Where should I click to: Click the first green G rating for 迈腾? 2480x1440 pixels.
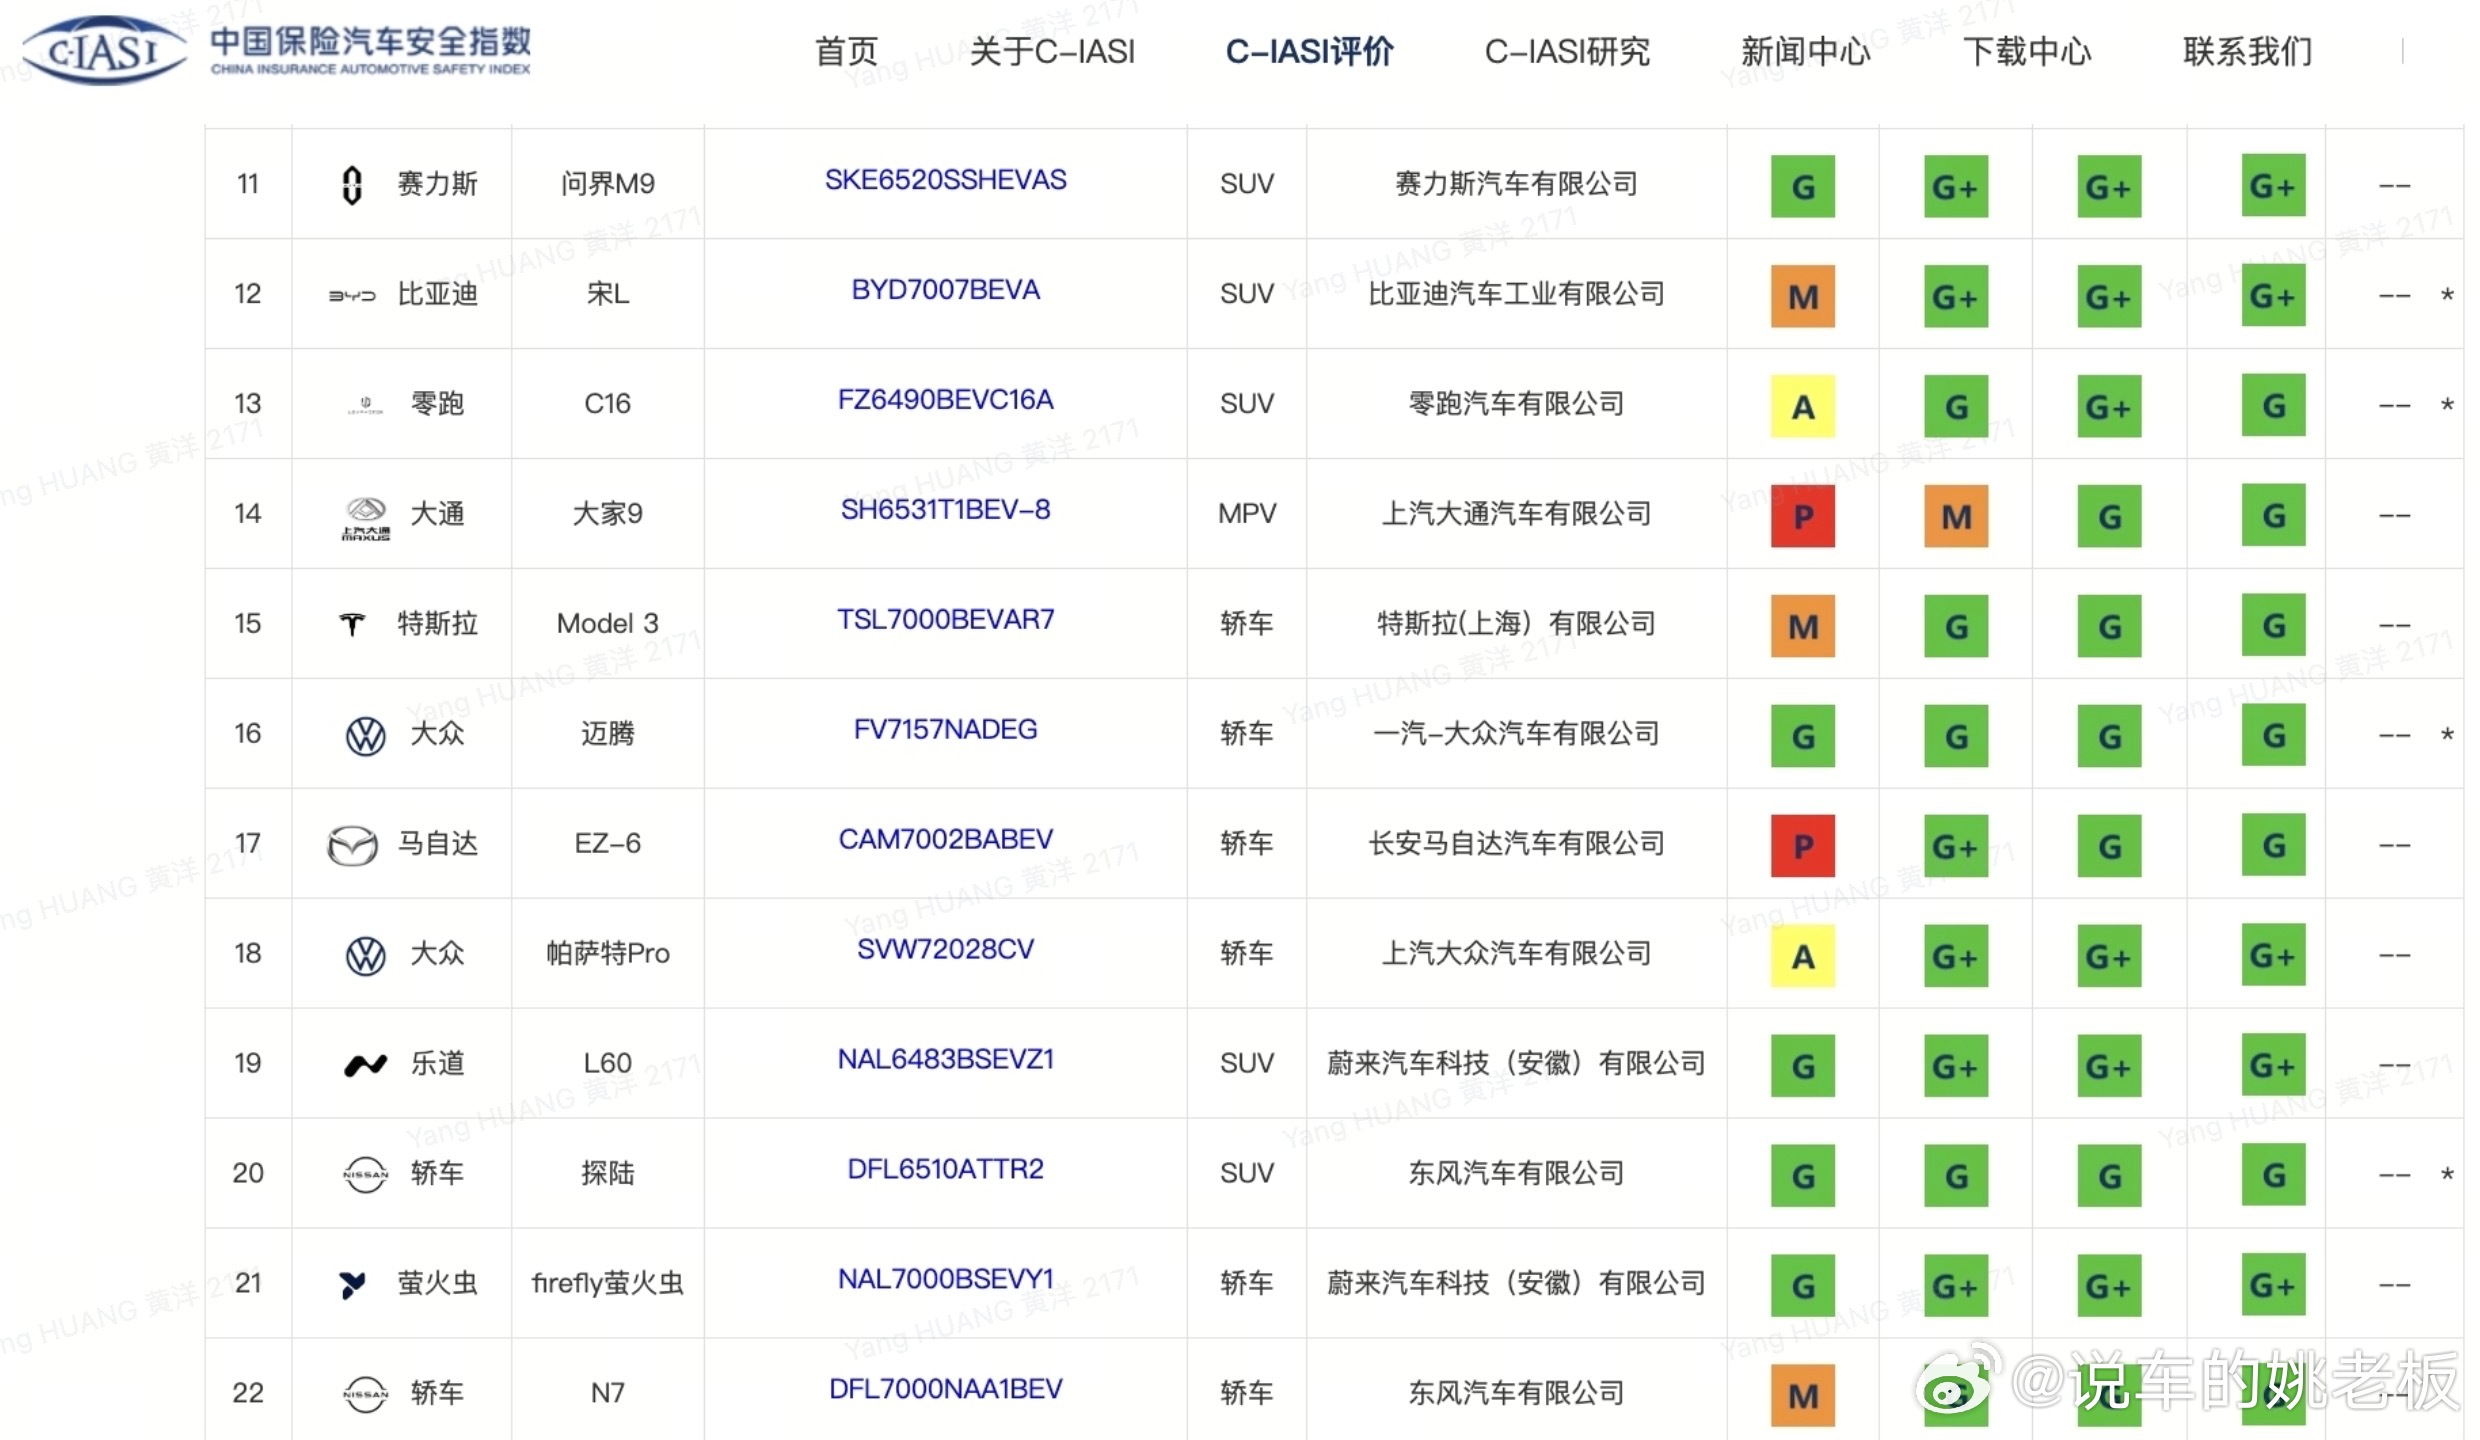1803,736
